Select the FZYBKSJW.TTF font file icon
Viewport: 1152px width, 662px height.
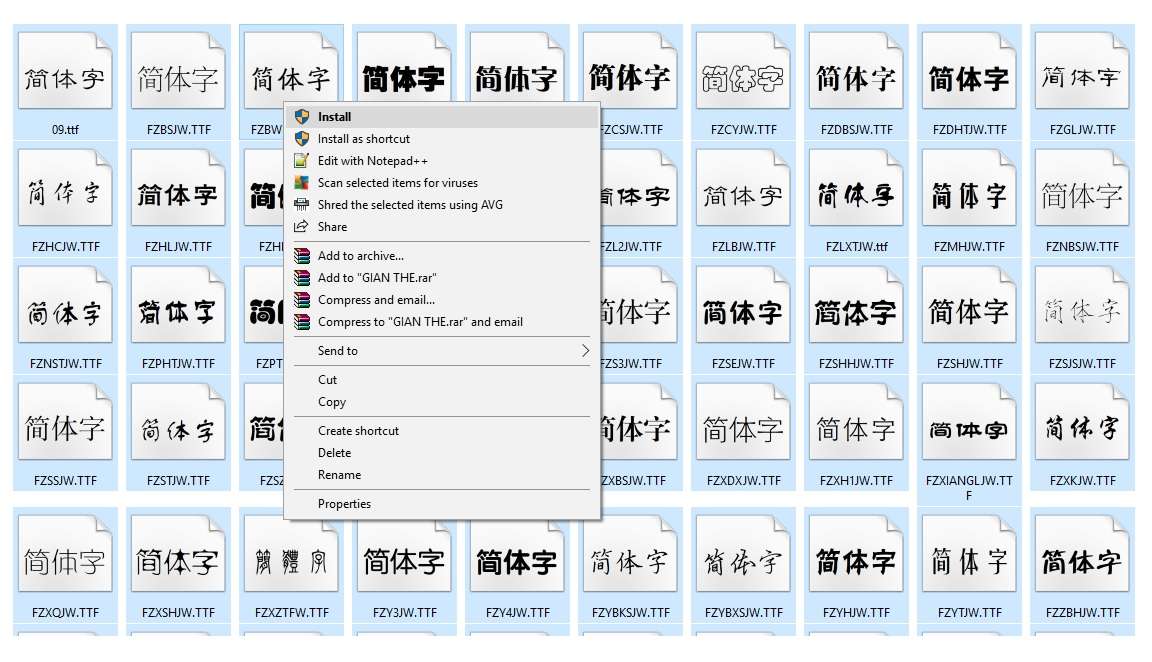[630, 554]
